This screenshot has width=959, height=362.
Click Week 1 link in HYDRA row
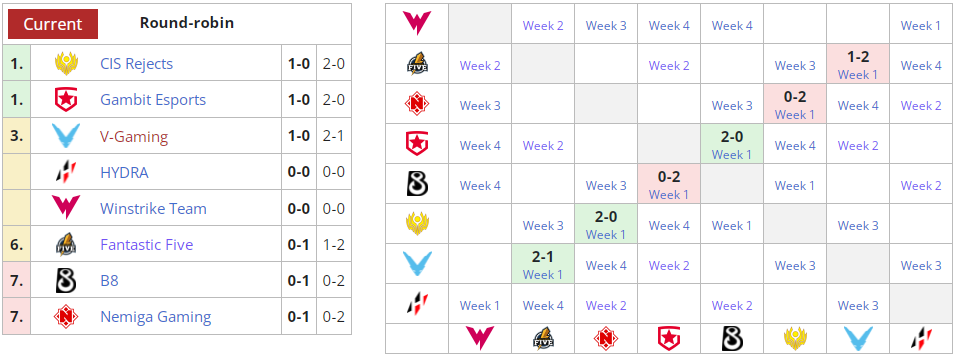(x=480, y=305)
